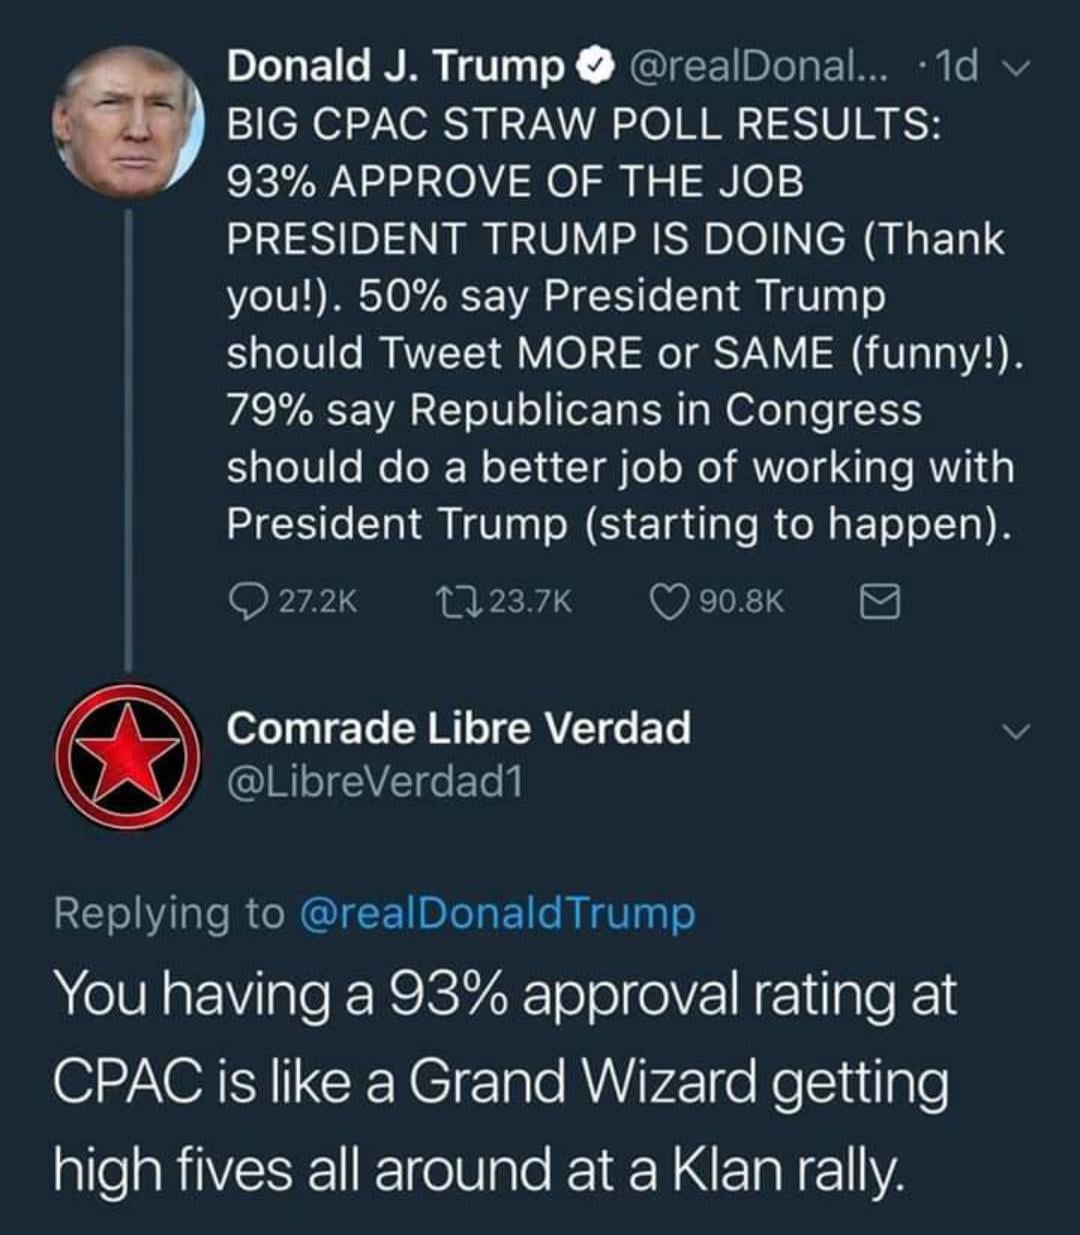Tap the blue verified badge

click(x=595, y=69)
